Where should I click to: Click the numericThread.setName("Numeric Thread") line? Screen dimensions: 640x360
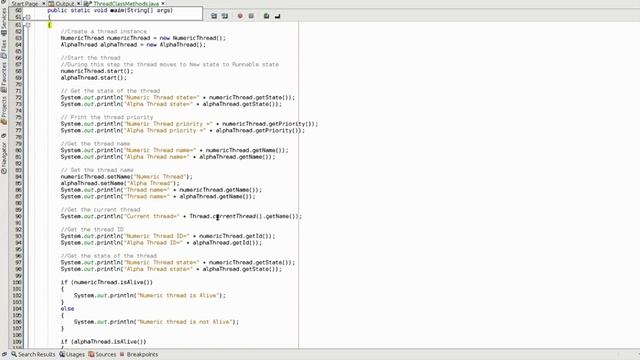point(127,177)
